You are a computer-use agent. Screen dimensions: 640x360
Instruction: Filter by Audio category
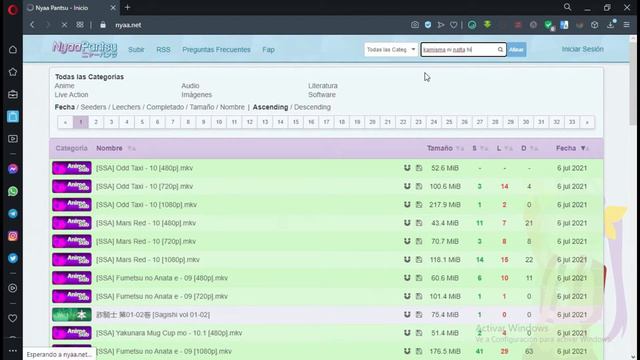click(x=190, y=86)
